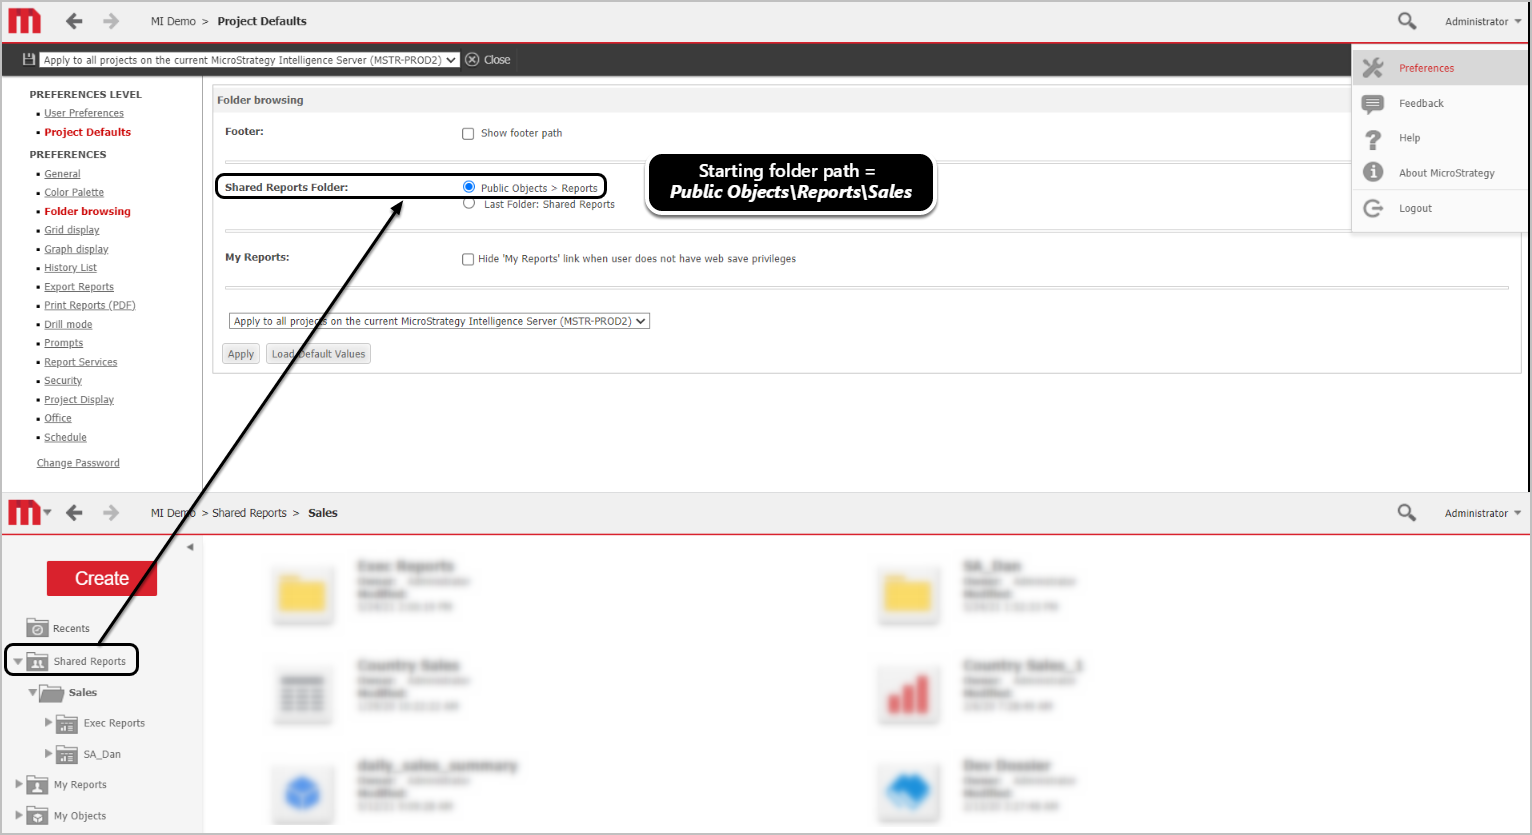This screenshot has width=1532, height=835.
Task: Go forward using the arrow in the Project Defaults header
Action: point(111,21)
